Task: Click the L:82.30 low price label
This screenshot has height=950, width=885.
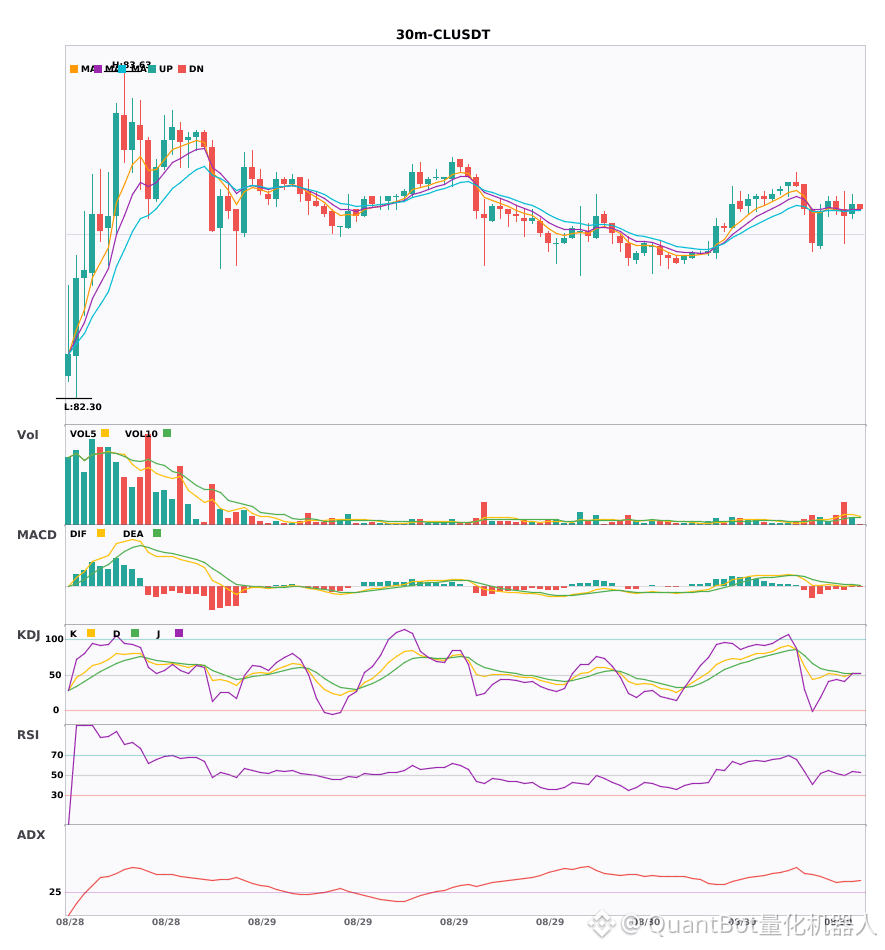Action: pos(83,407)
